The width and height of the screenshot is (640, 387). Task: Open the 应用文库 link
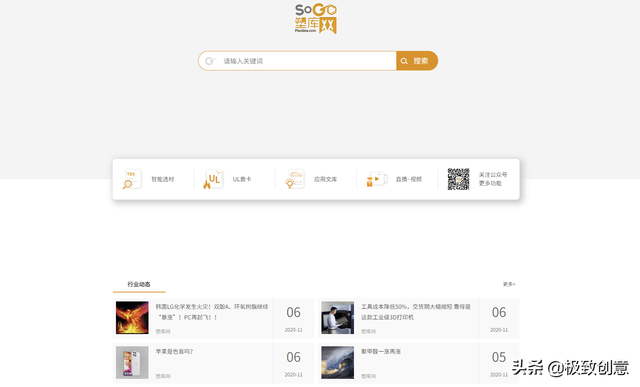click(x=325, y=179)
